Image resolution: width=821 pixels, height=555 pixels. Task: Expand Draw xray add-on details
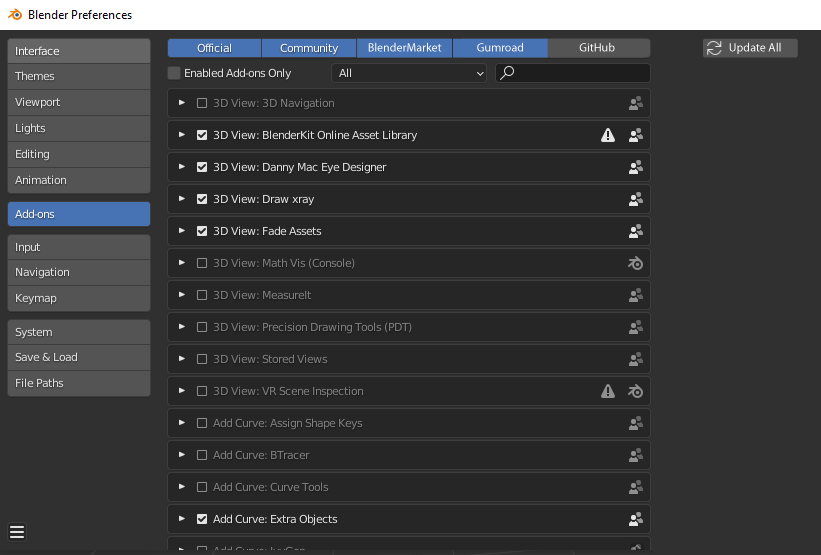click(182, 198)
